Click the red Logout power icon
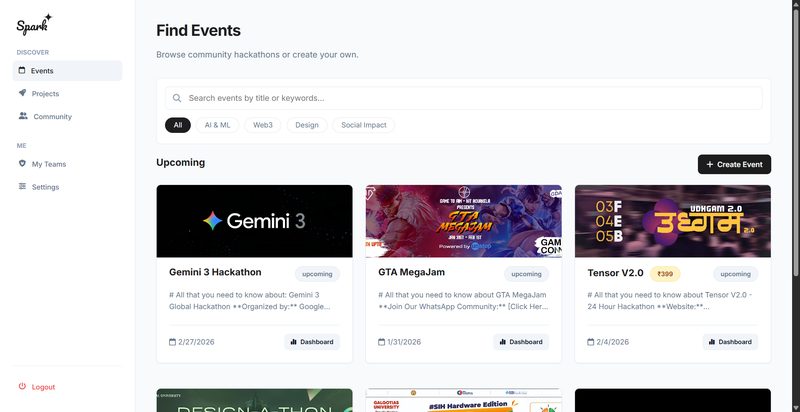 [x=22, y=387]
